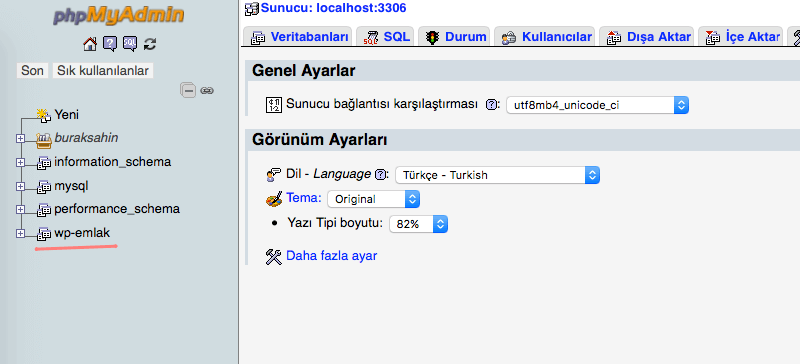Click the phpMyAdmin logo
This screenshot has height=364, width=800.
coord(118,15)
